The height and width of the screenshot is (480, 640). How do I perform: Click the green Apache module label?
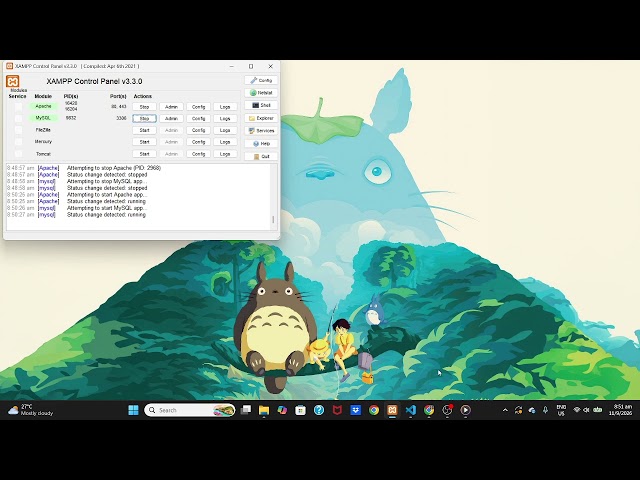[43, 106]
